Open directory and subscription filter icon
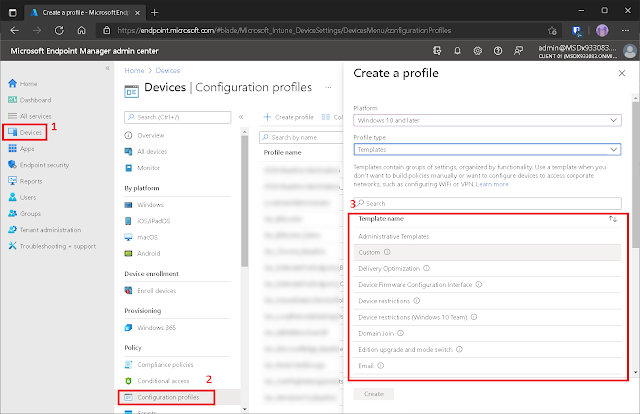640x414 pixels. [437, 51]
